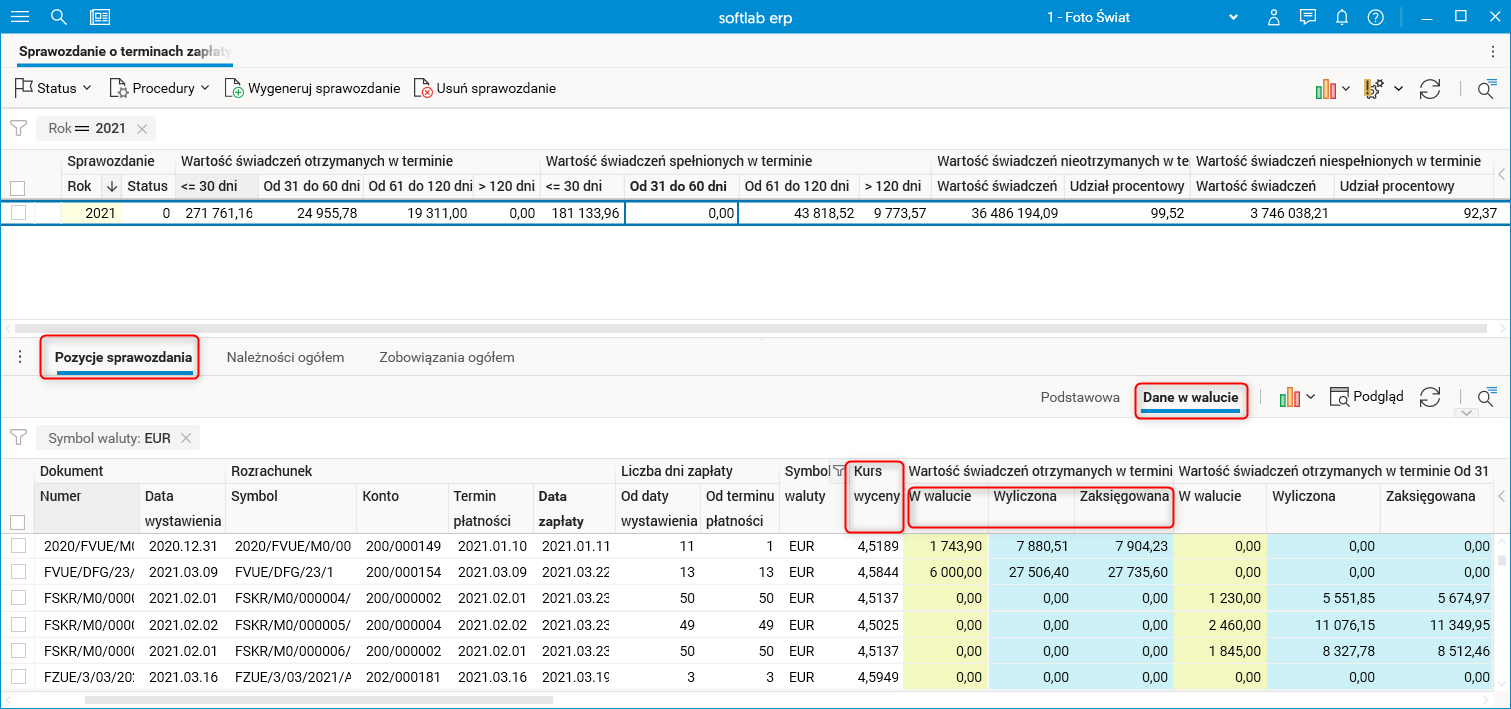This screenshot has height=709, width=1511.
Task: Open the user profile icon
Action: tap(1274, 17)
